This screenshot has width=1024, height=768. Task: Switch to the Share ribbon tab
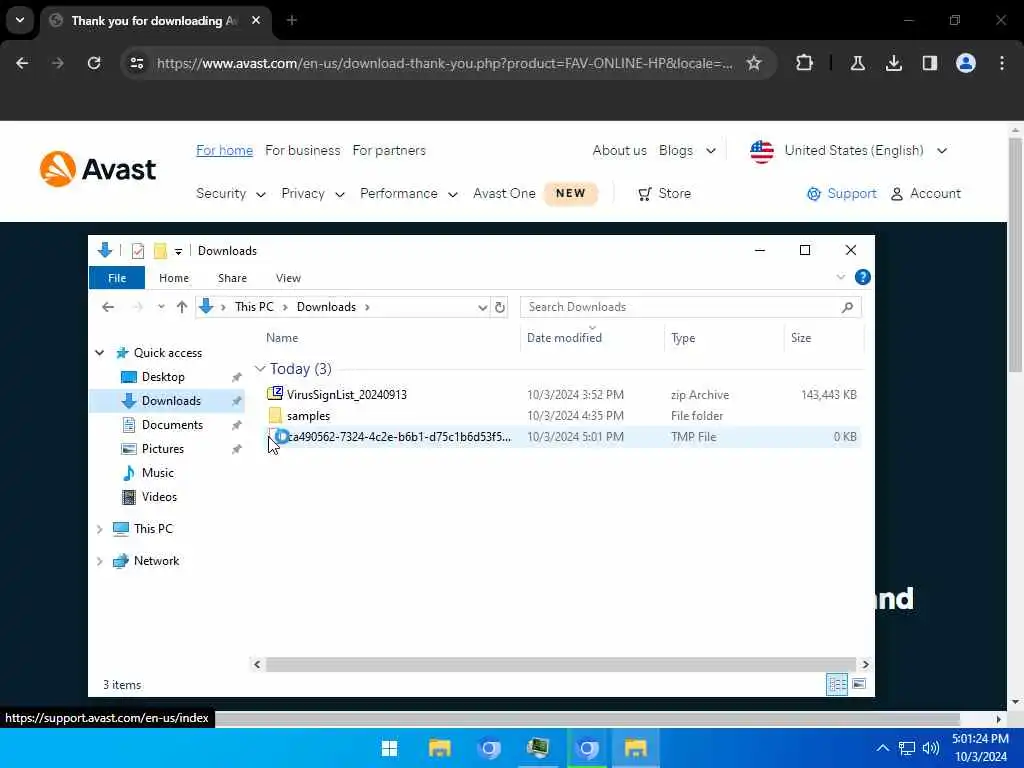tap(232, 278)
